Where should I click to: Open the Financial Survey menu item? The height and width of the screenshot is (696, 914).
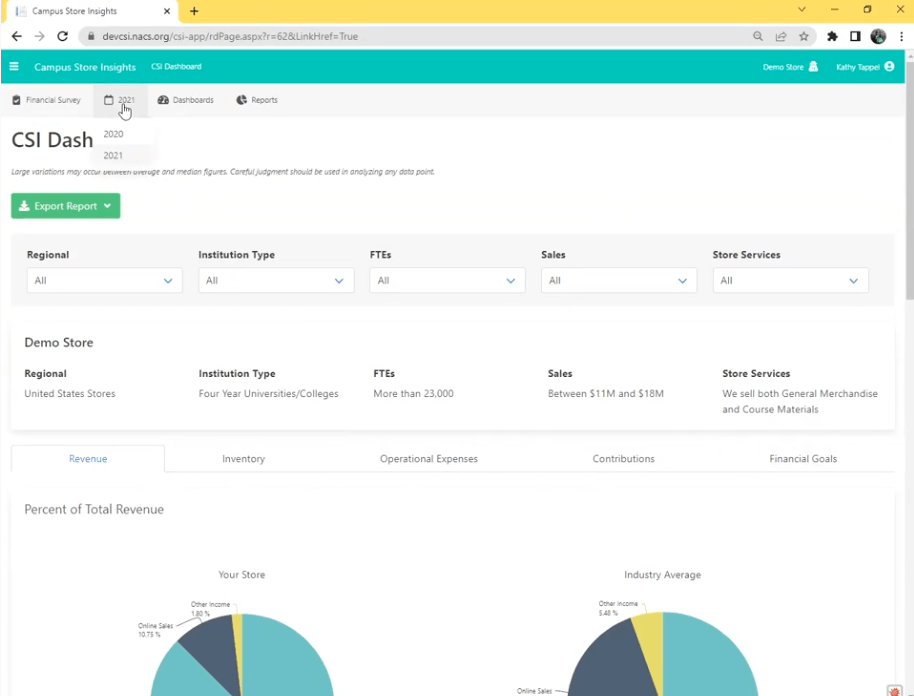pos(47,100)
